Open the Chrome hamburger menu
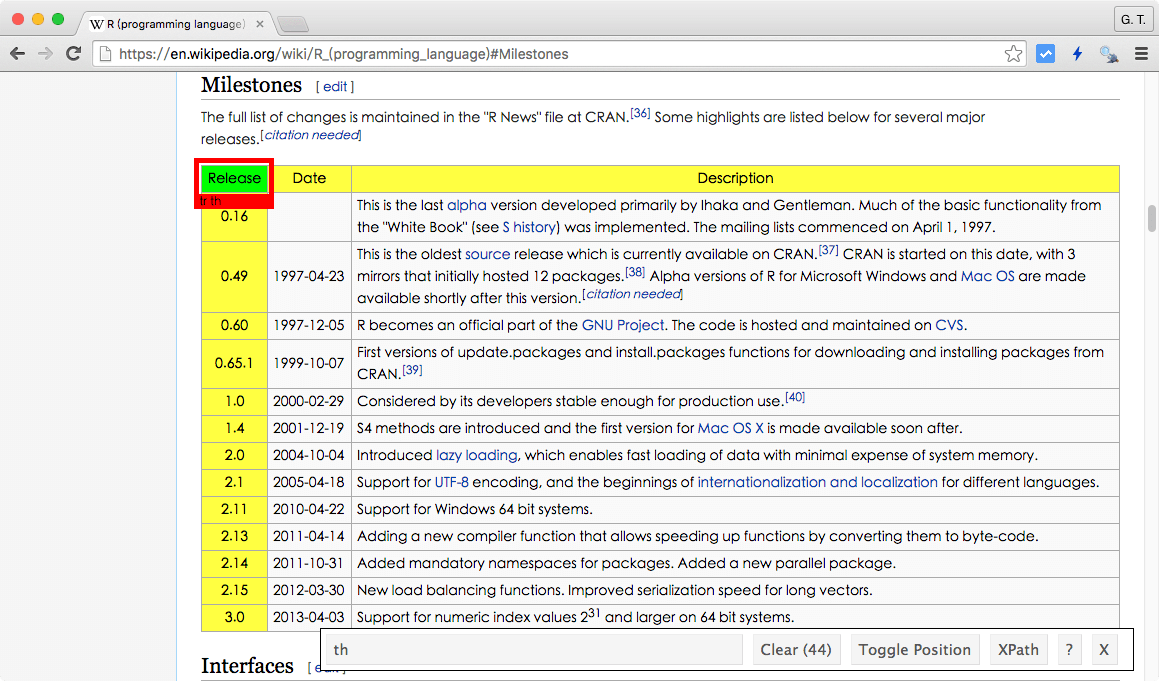The height and width of the screenshot is (681, 1159). click(x=1140, y=54)
